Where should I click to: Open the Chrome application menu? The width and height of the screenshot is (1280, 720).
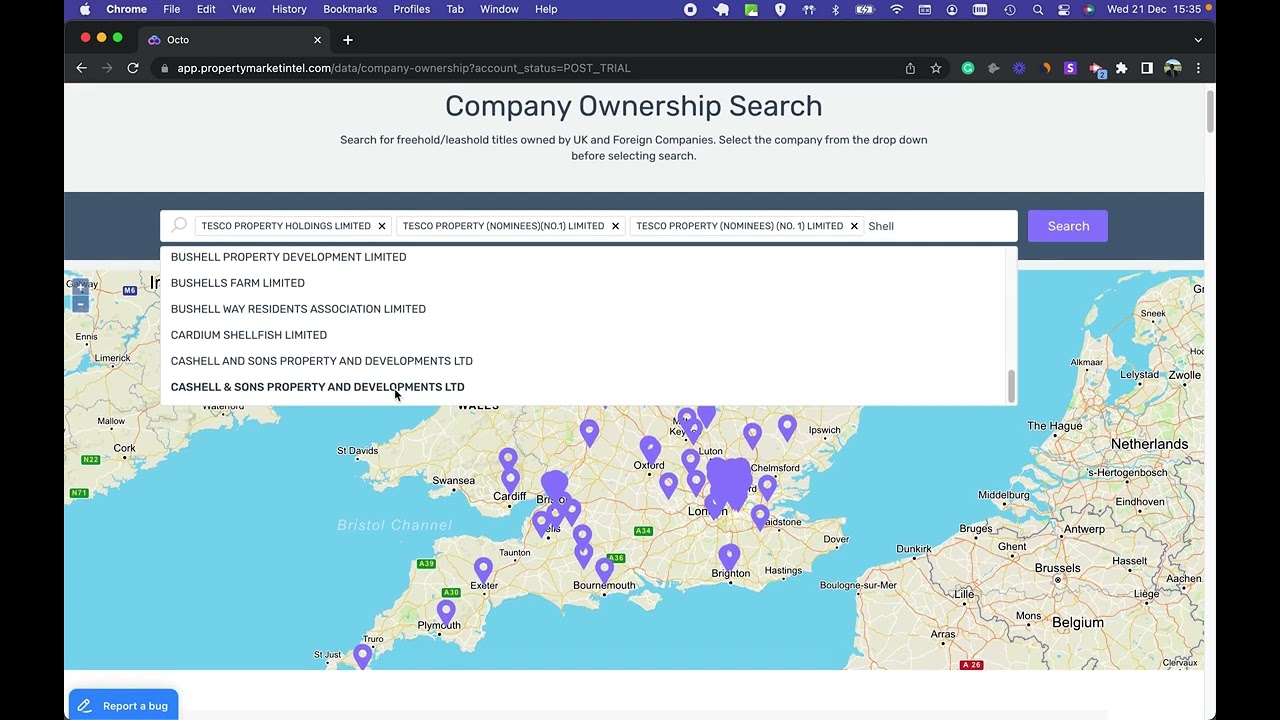[126, 9]
